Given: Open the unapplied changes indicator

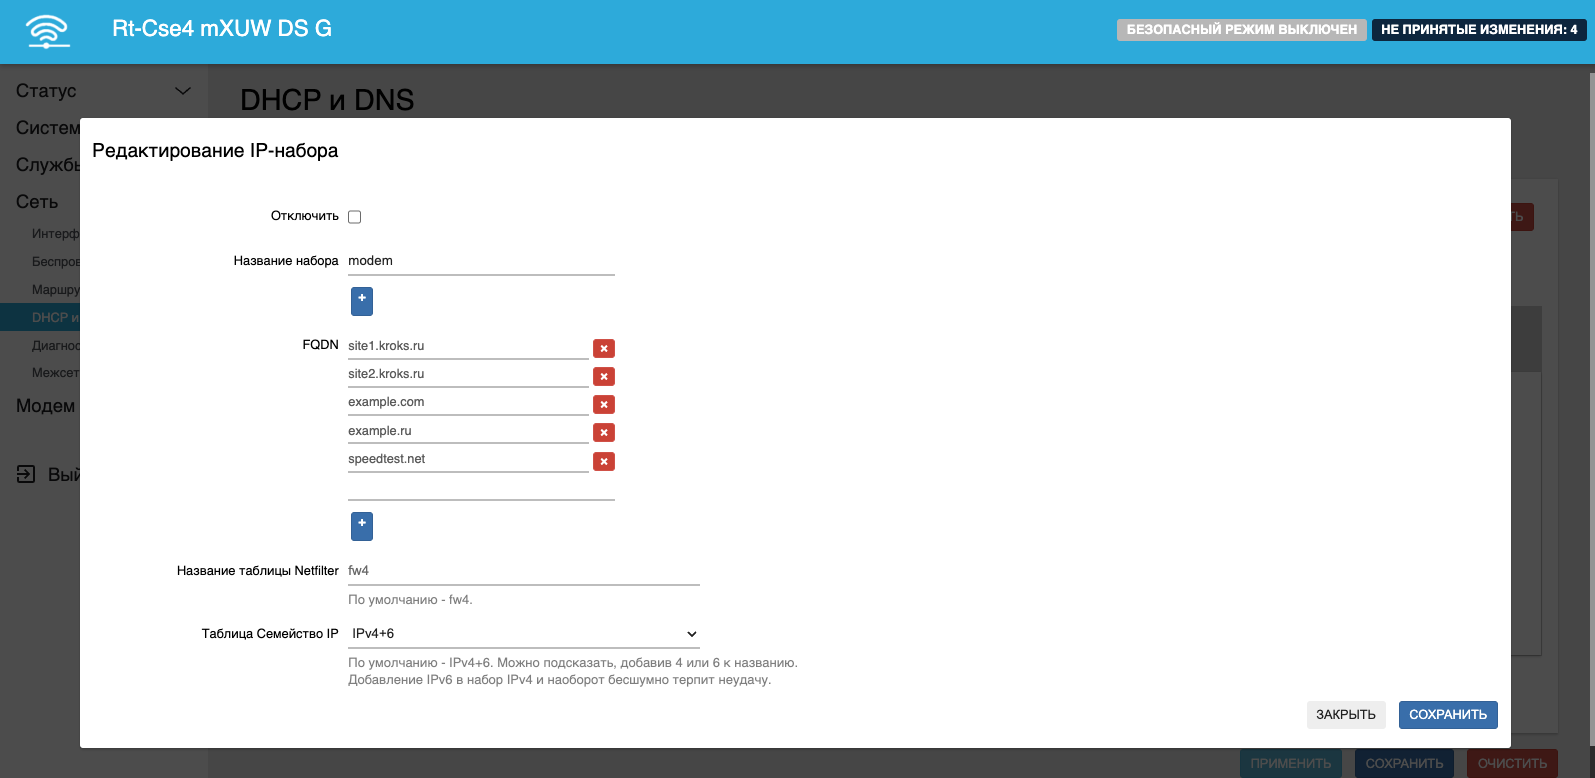Looking at the screenshot, I should [x=1478, y=30].
